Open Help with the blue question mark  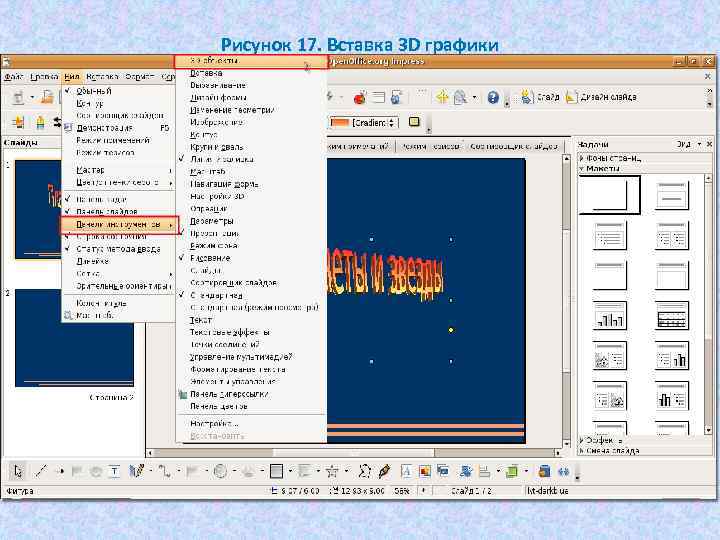point(493,97)
